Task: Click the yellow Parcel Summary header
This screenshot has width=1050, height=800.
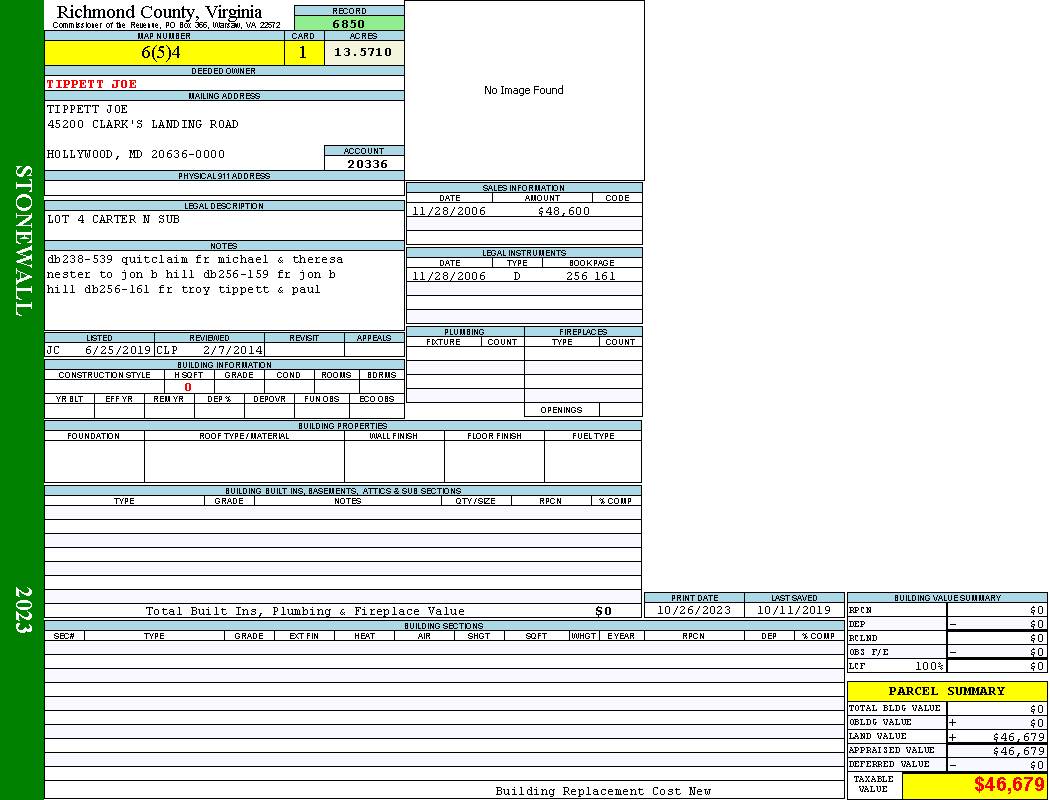Action: click(x=946, y=691)
